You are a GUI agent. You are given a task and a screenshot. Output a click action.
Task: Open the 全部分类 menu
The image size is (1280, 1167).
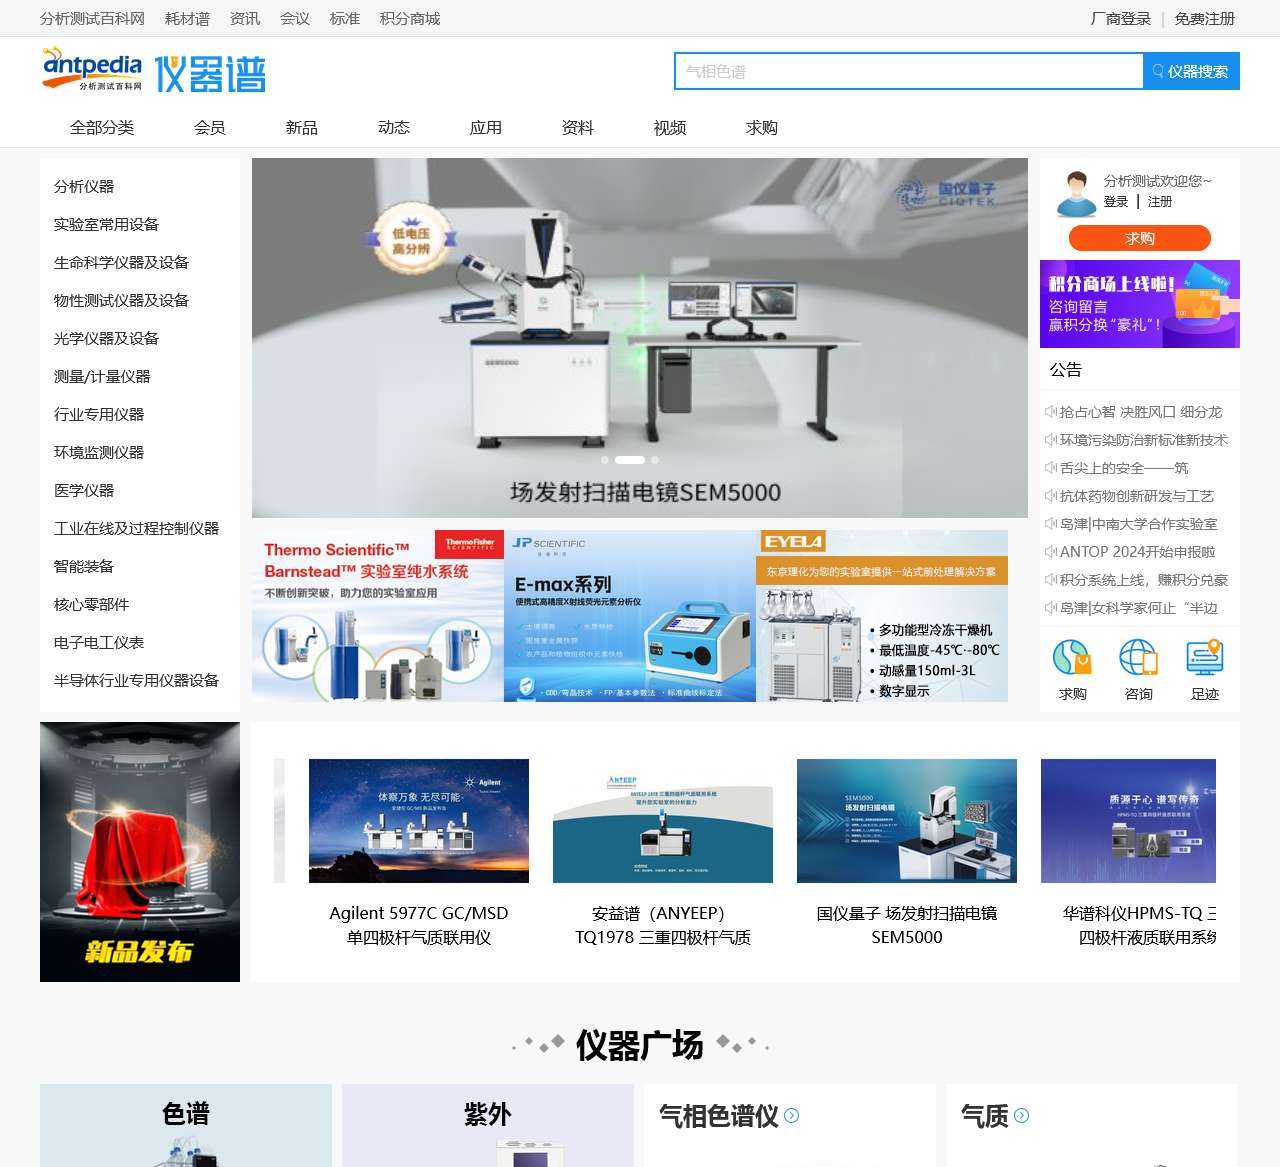click(102, 128)
